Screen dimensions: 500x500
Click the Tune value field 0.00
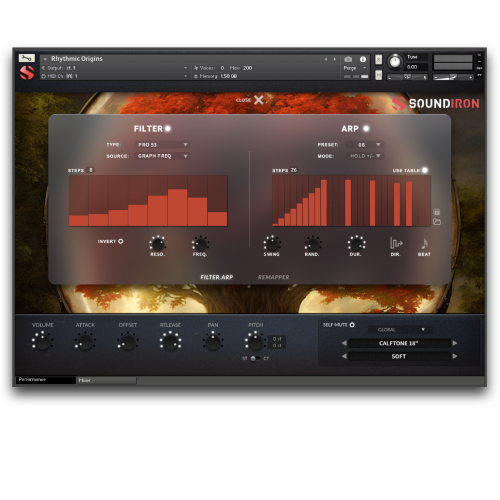click(x=416, y=67)
